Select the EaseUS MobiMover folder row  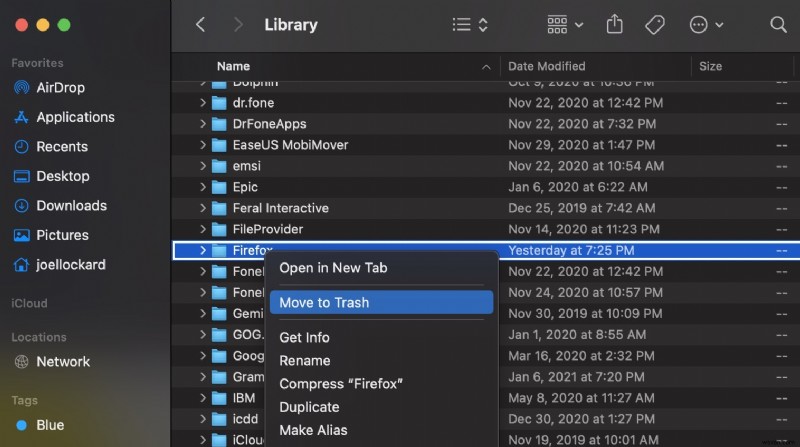pyautogui.click(x=283, y=145)
